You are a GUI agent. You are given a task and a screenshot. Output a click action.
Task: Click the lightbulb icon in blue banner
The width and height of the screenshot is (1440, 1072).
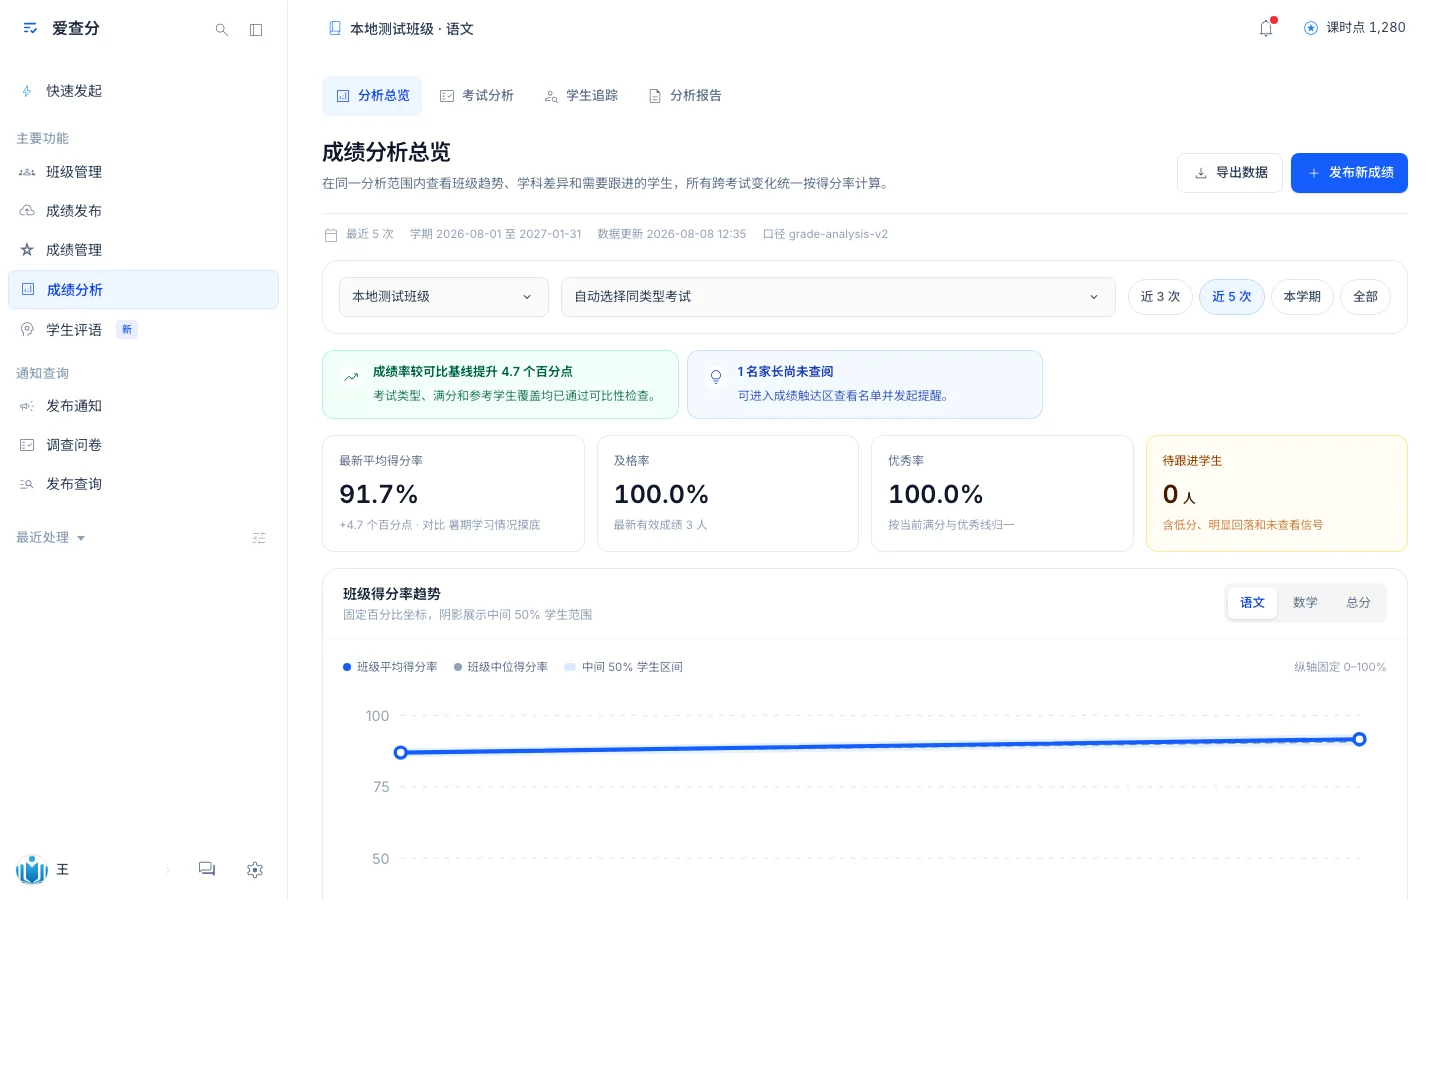[x=716, y=377]
